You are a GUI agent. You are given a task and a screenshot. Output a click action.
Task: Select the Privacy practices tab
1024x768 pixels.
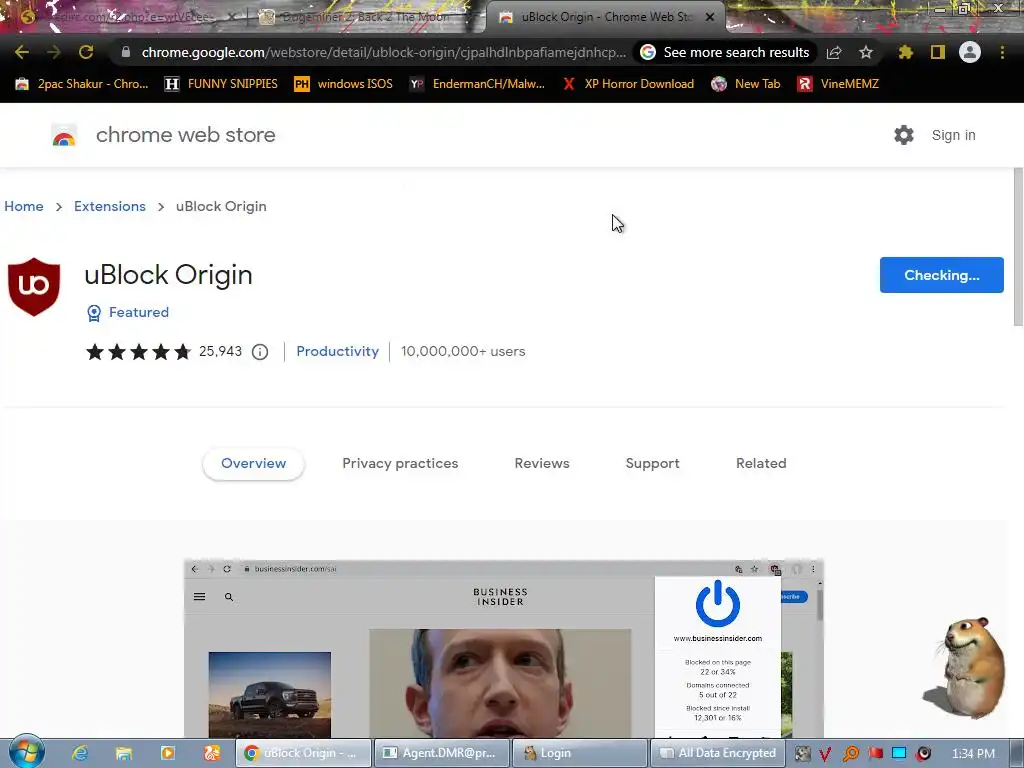400,464
